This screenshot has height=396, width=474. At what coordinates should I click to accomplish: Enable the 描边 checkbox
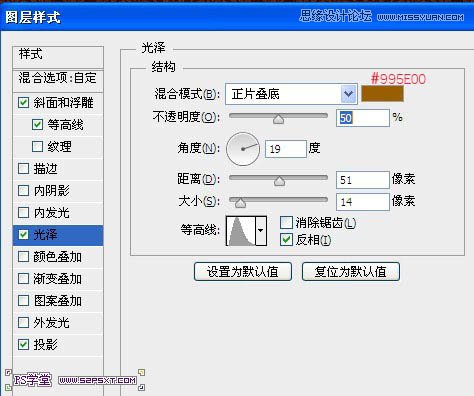pyautogui.click(x=23, y=168)
